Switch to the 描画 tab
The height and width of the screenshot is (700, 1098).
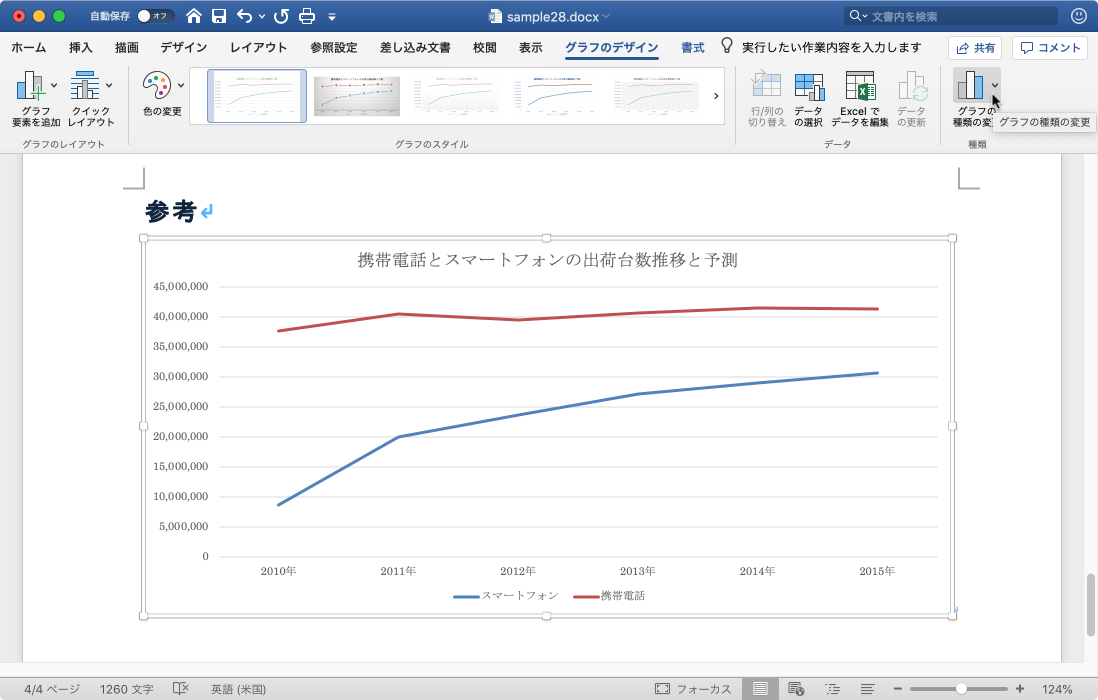click(127, 48)
